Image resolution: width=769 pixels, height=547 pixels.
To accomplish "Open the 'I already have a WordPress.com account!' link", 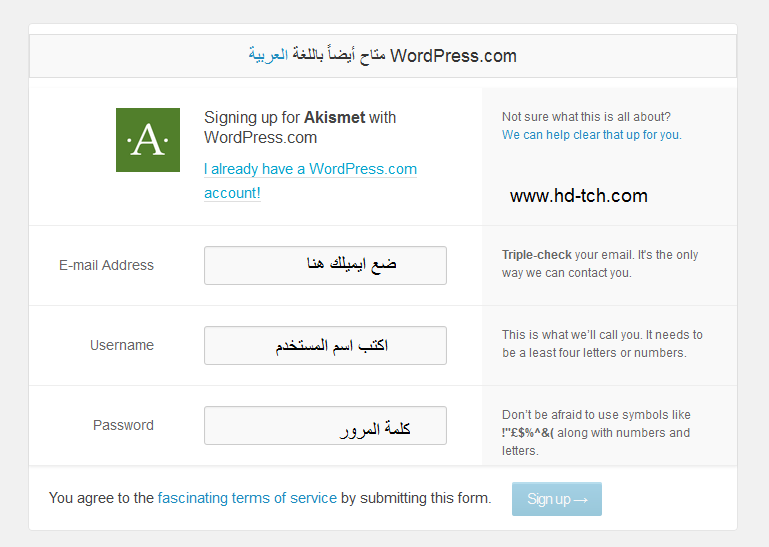I will point(310,181).
